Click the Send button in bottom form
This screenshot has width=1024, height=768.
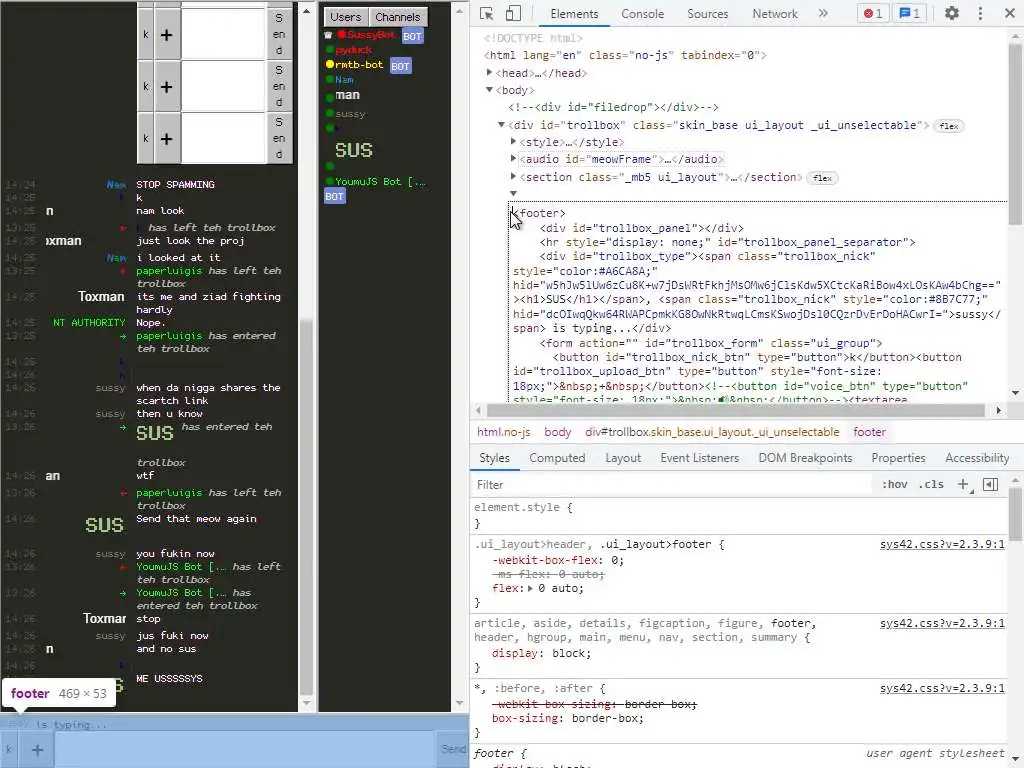(452, 750)
